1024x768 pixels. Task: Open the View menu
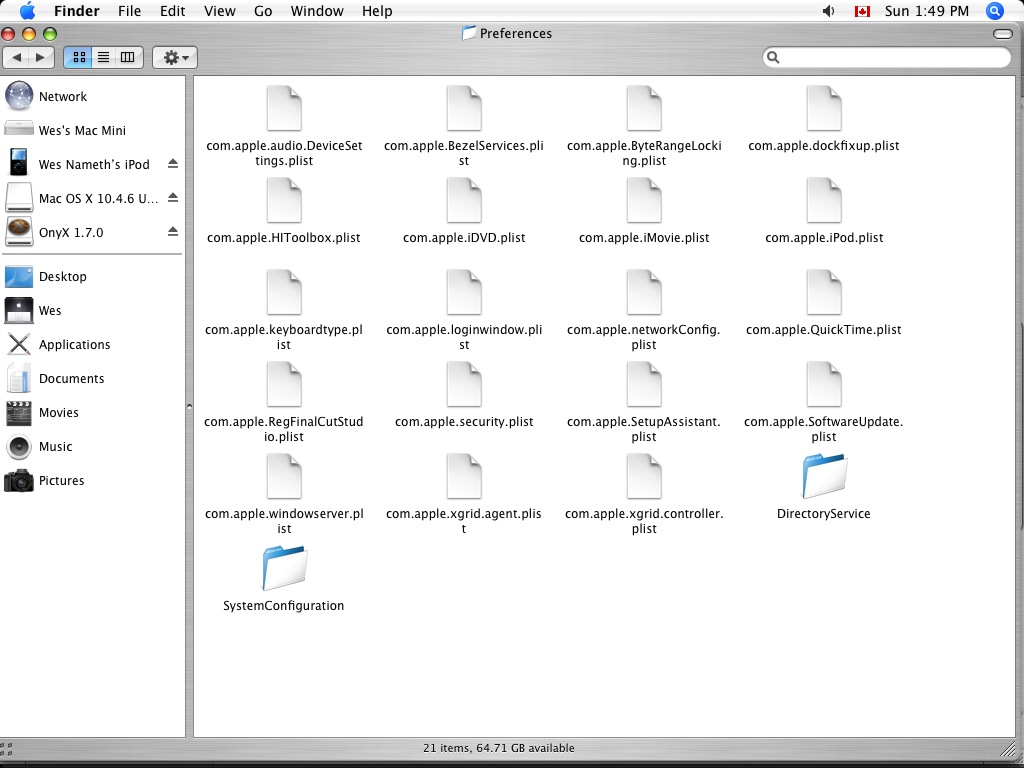(x=219, y=11)
